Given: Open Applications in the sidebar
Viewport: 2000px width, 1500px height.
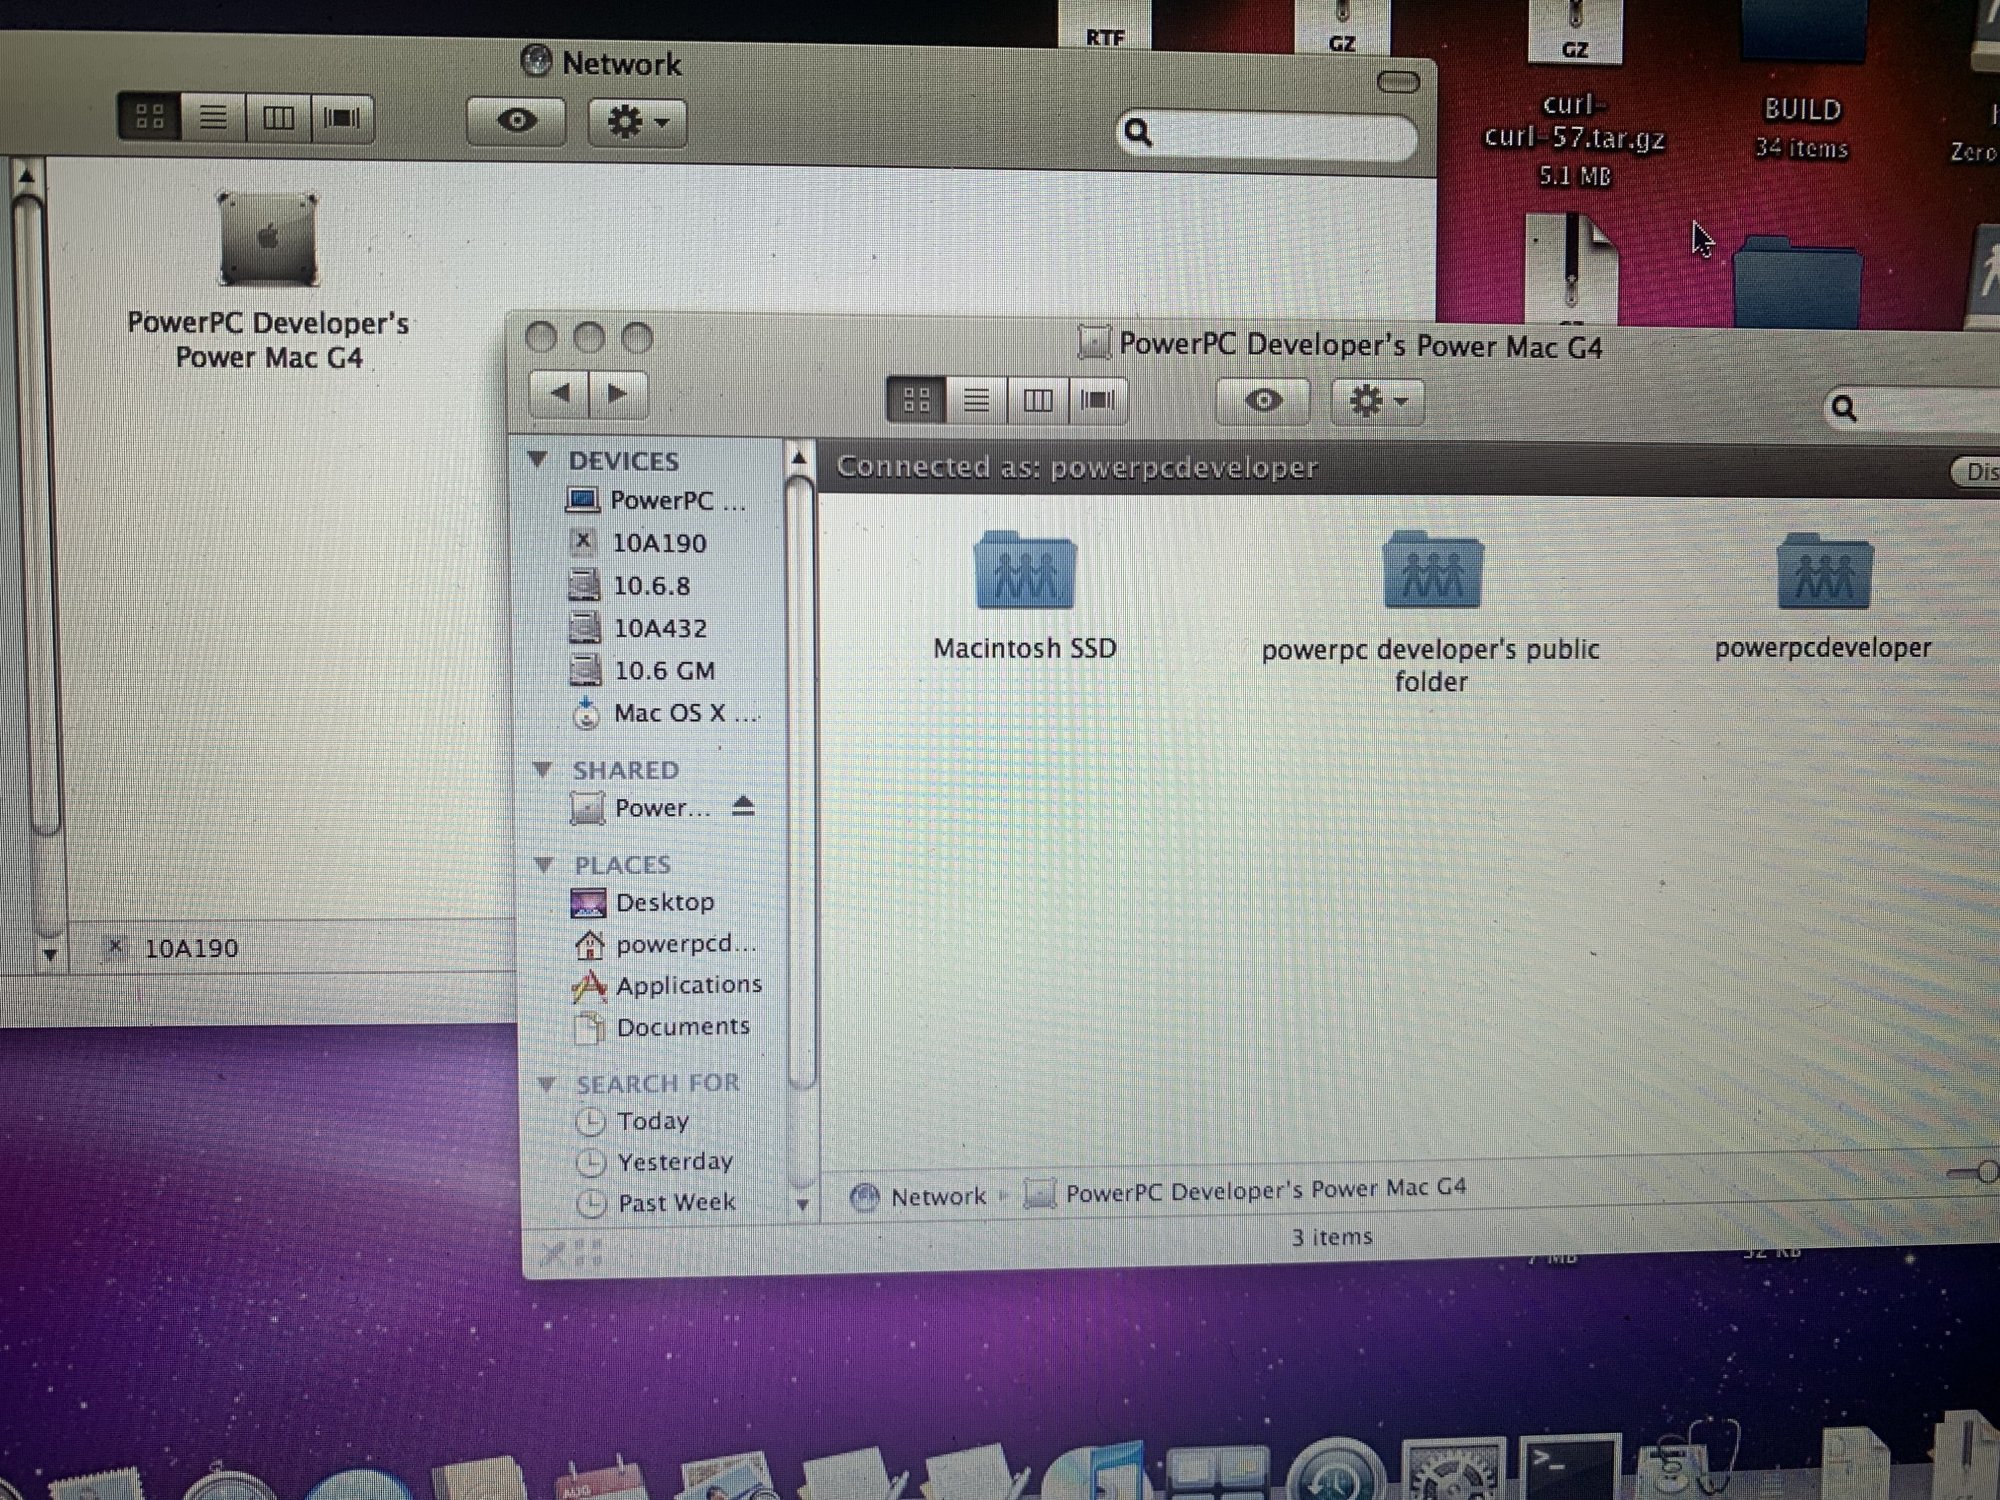Looking at the screenshot, I should click(x=688, y=985).
